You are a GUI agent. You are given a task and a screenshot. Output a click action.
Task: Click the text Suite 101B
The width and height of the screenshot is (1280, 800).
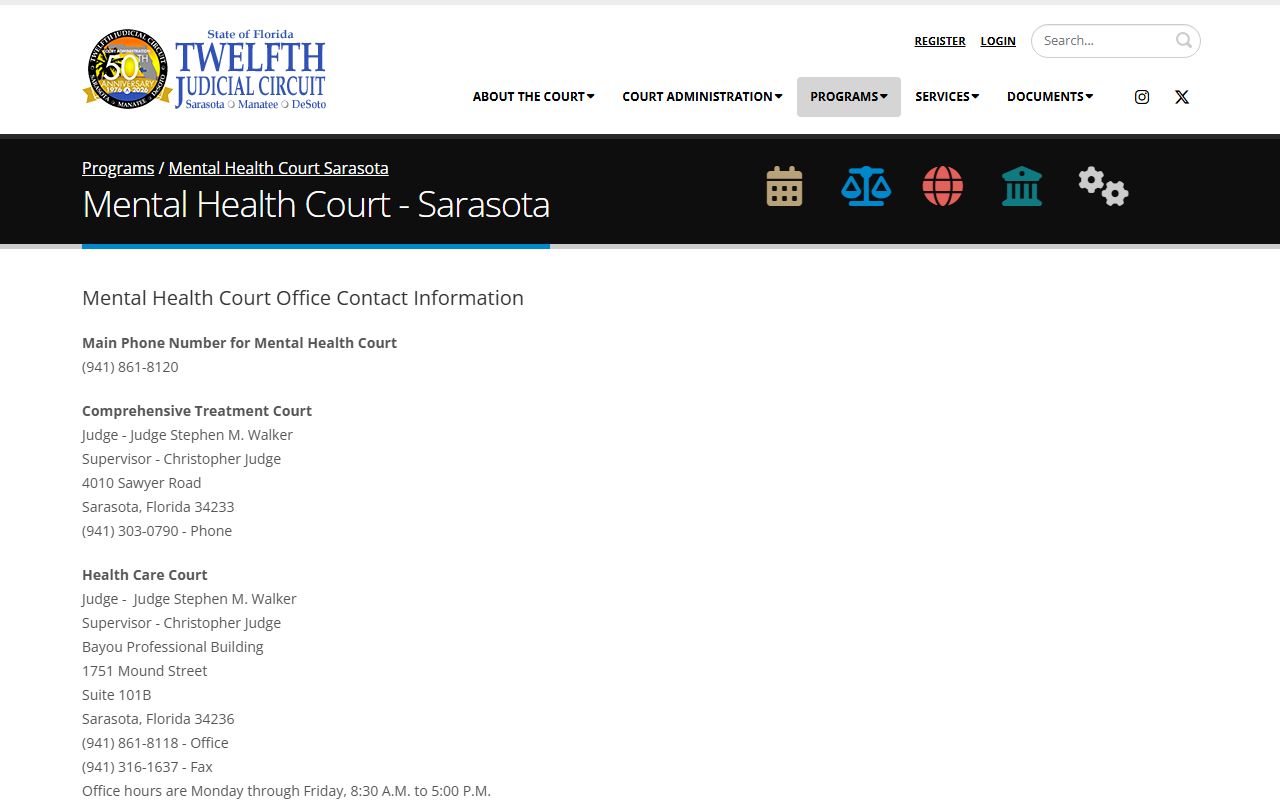(x=117, y=695)
